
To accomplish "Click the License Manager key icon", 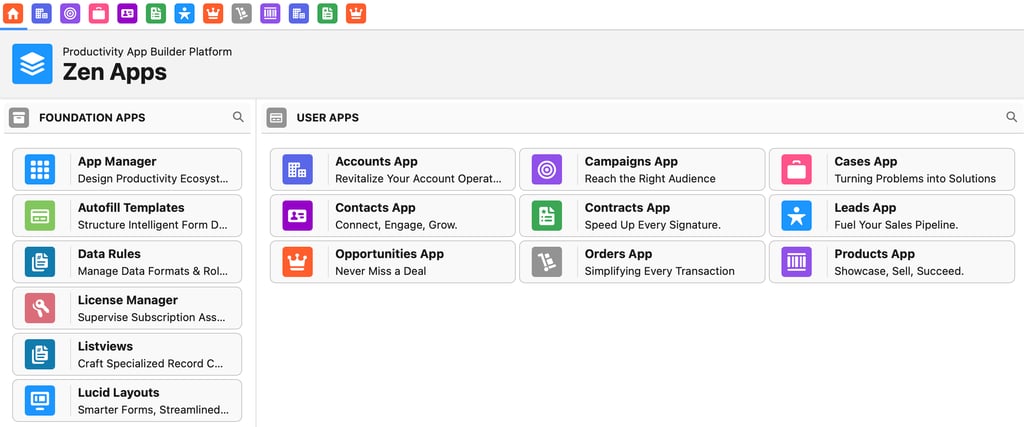I will coord(40,308).
